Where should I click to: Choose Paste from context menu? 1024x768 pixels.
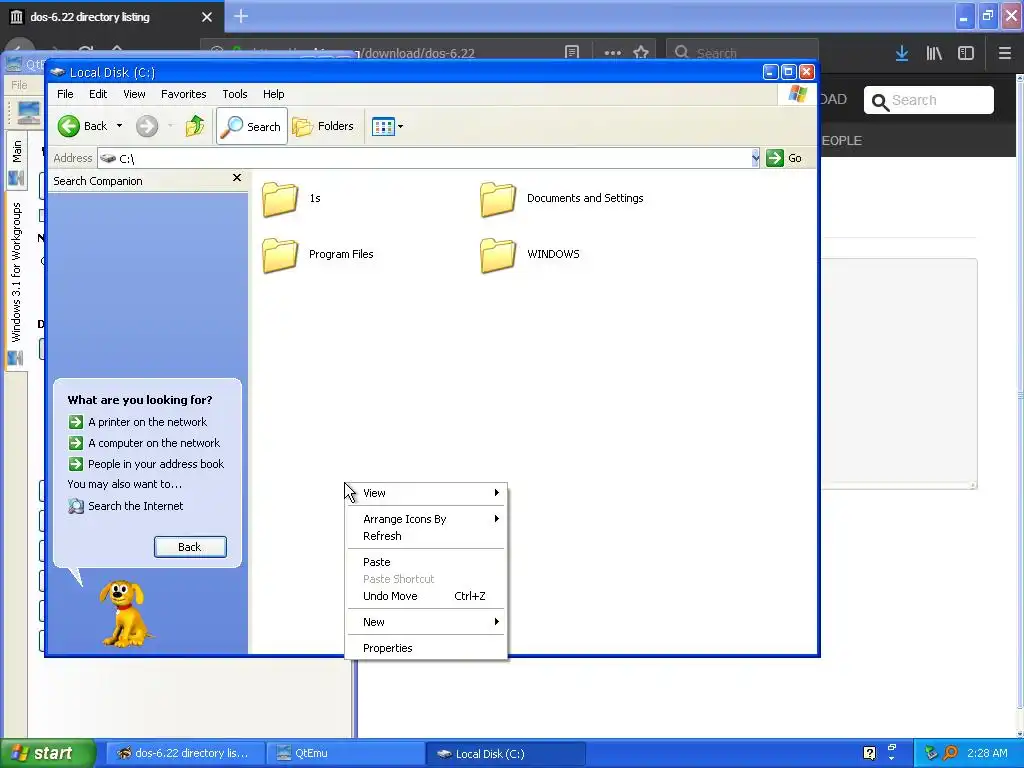pyautogui.click(x=426, y=562)
